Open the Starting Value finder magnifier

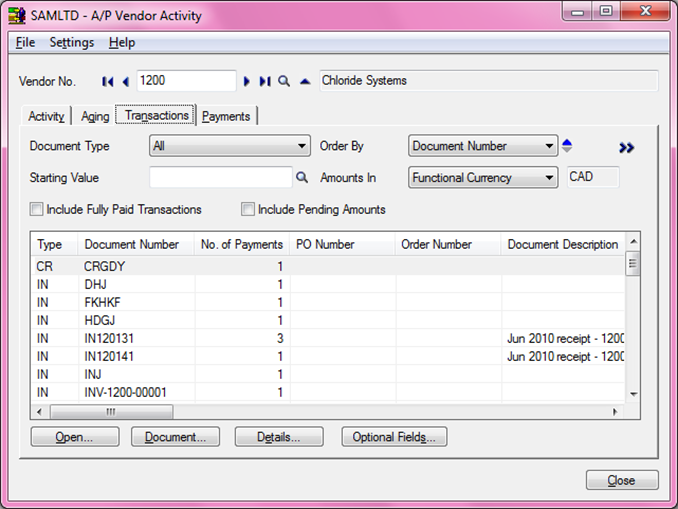(x=302, y=177)
